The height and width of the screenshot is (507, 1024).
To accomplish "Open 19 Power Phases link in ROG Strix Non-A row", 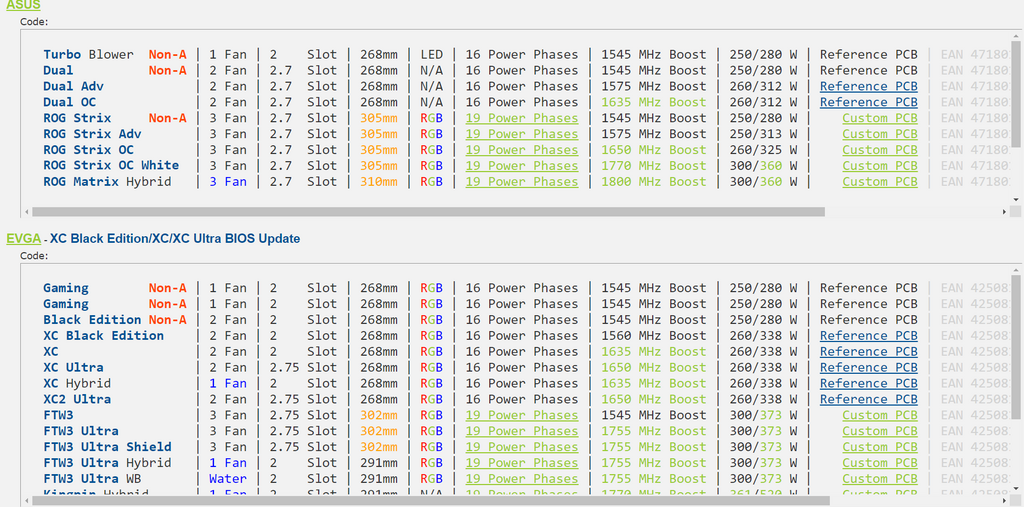I will click(522, 118).
